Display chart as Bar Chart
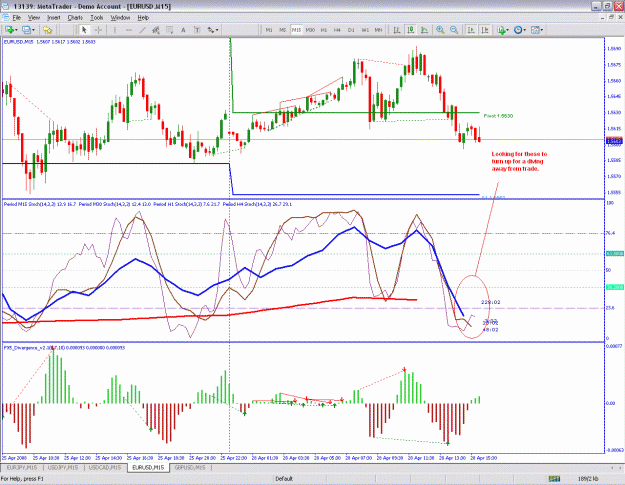Screen dimensions: 625x485 tap(397, 30)
